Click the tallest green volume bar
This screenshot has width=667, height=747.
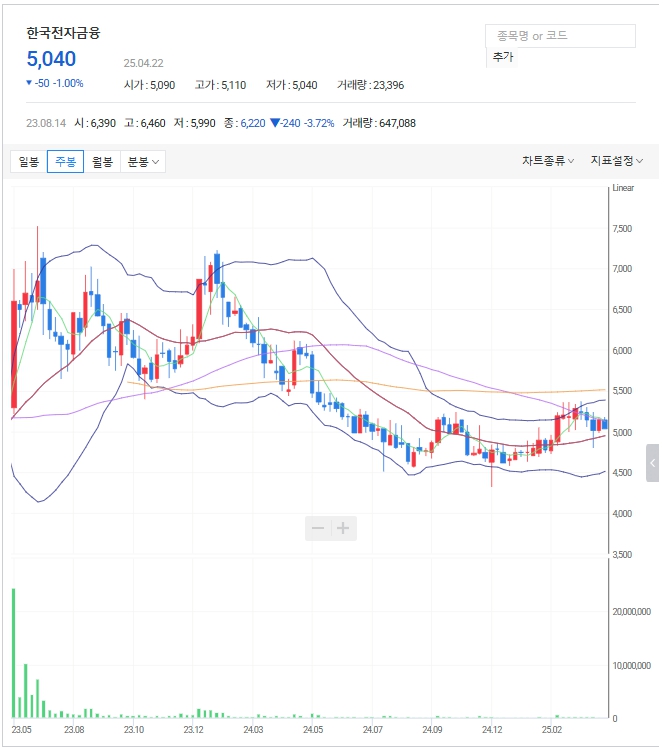[x=14, y=653]
